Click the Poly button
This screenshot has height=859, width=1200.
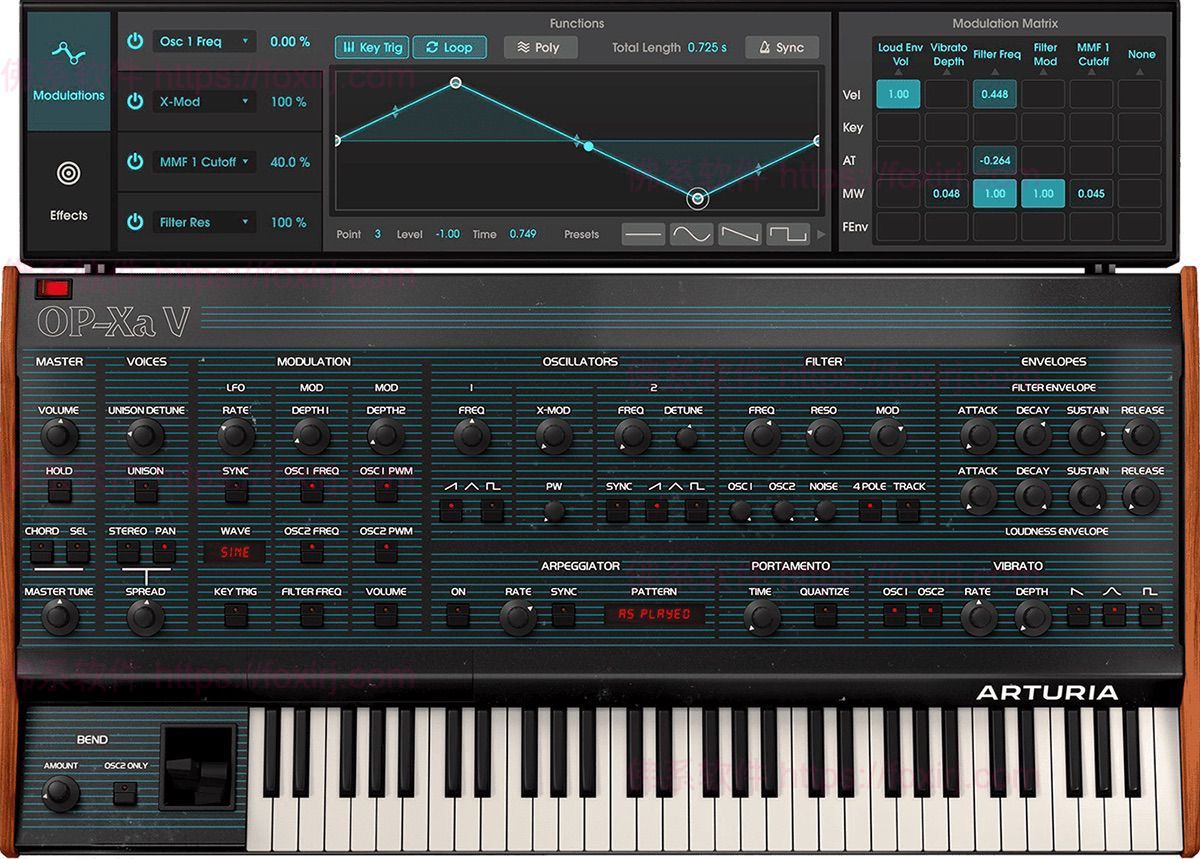pyautogui.click(x=540, y=46)
